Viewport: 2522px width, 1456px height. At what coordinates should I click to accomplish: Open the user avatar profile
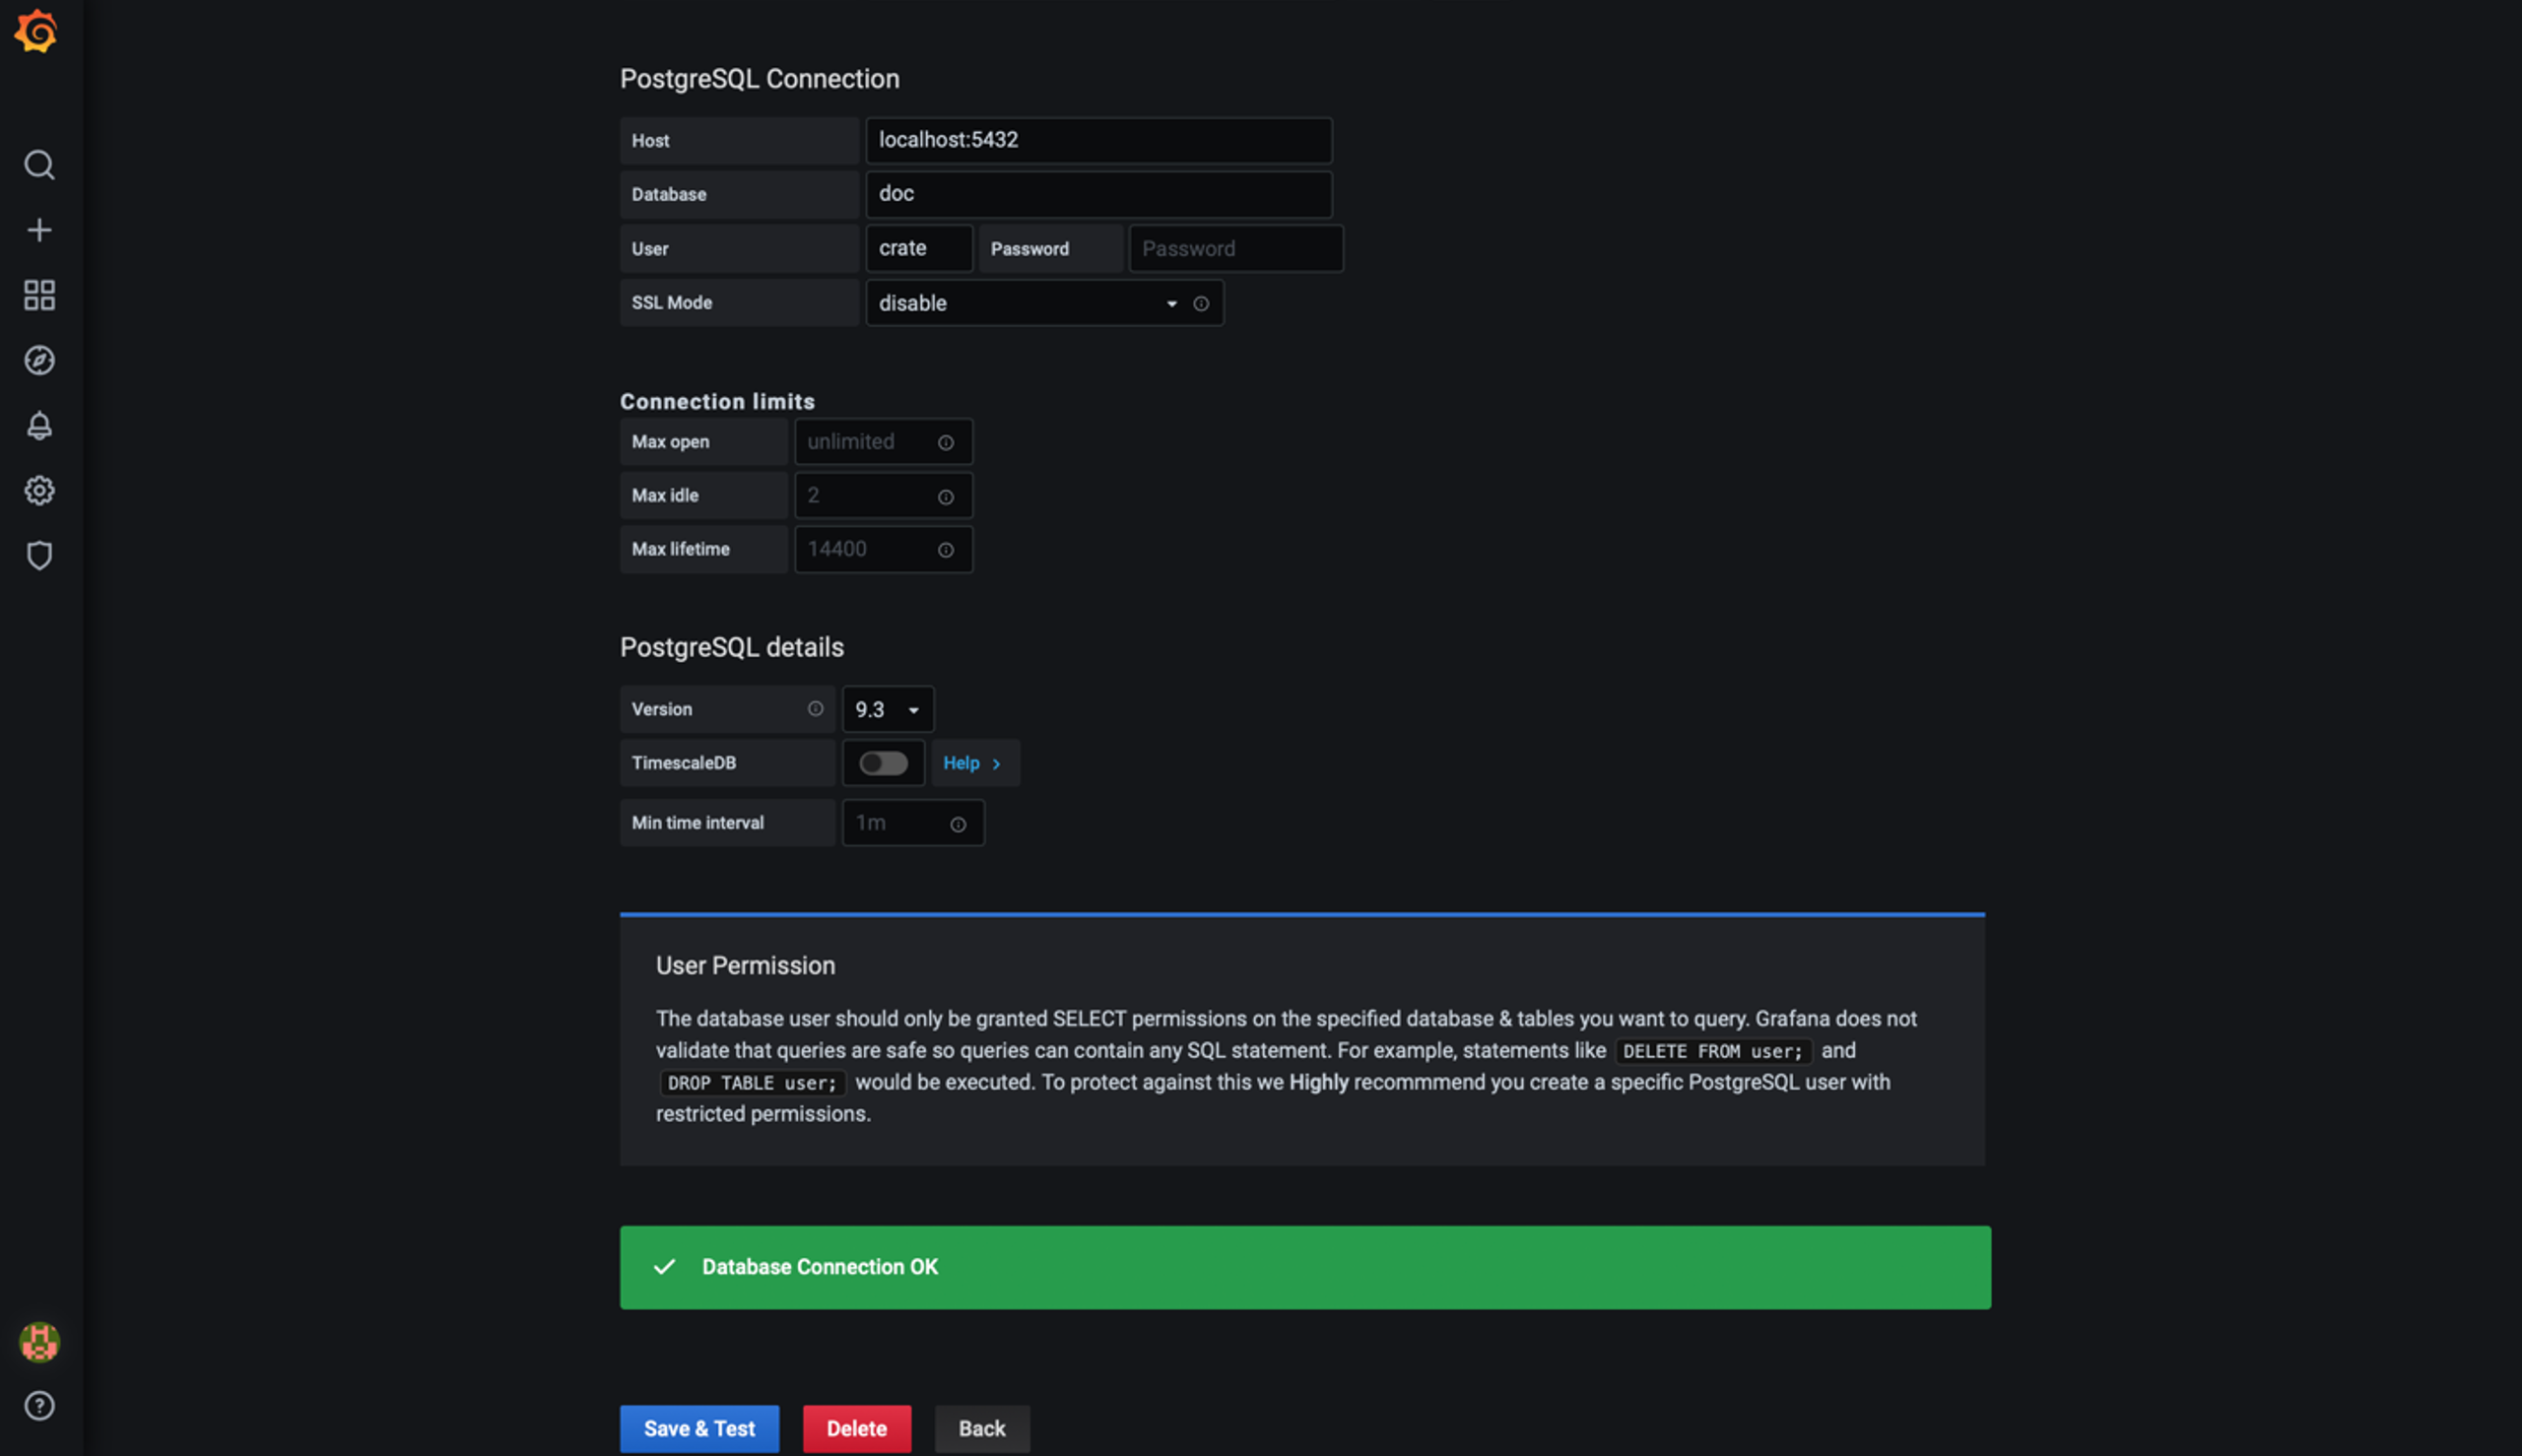tap(39, 1342)
